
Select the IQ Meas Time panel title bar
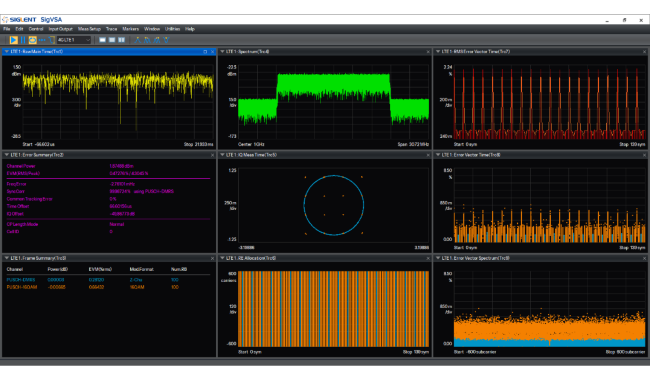(325, 155)
